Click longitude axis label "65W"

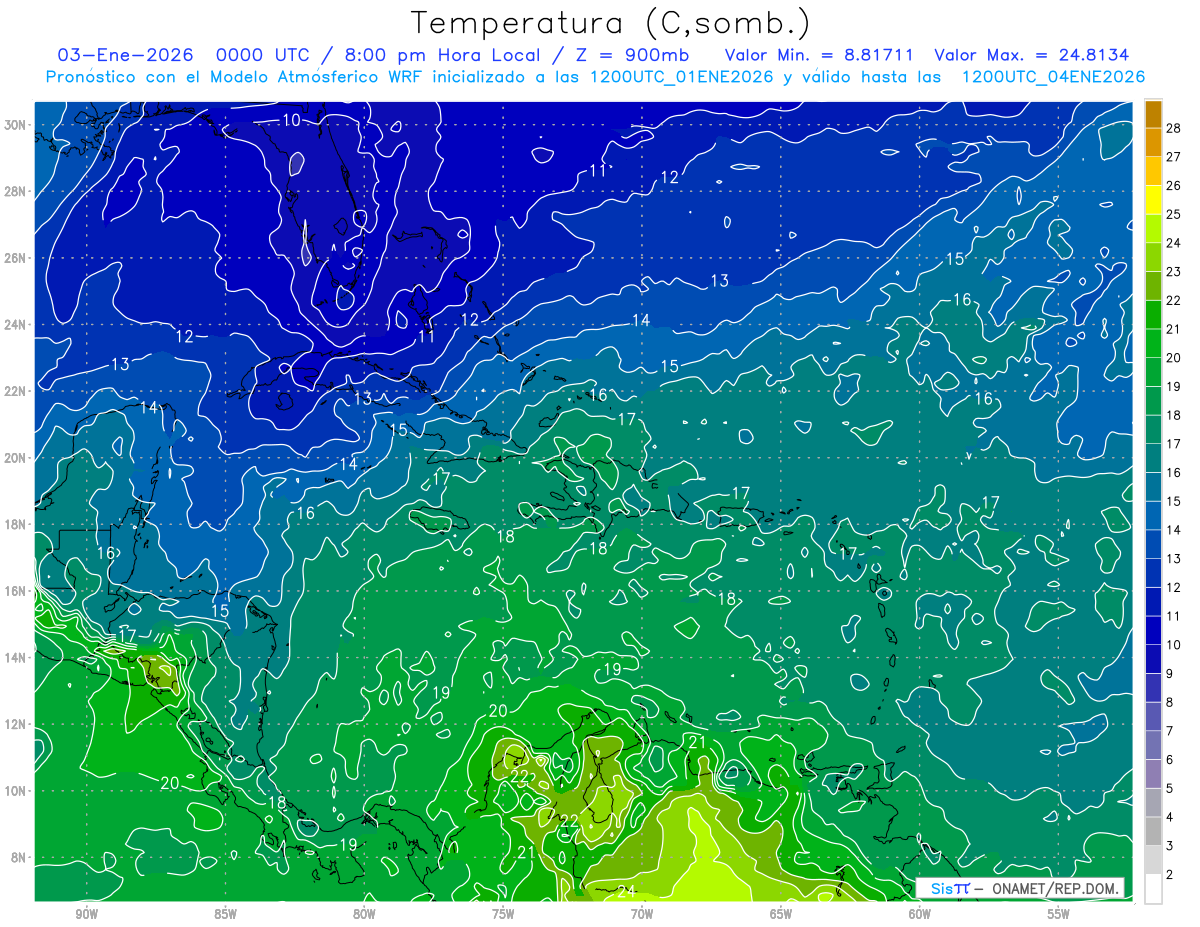point(781,915)
